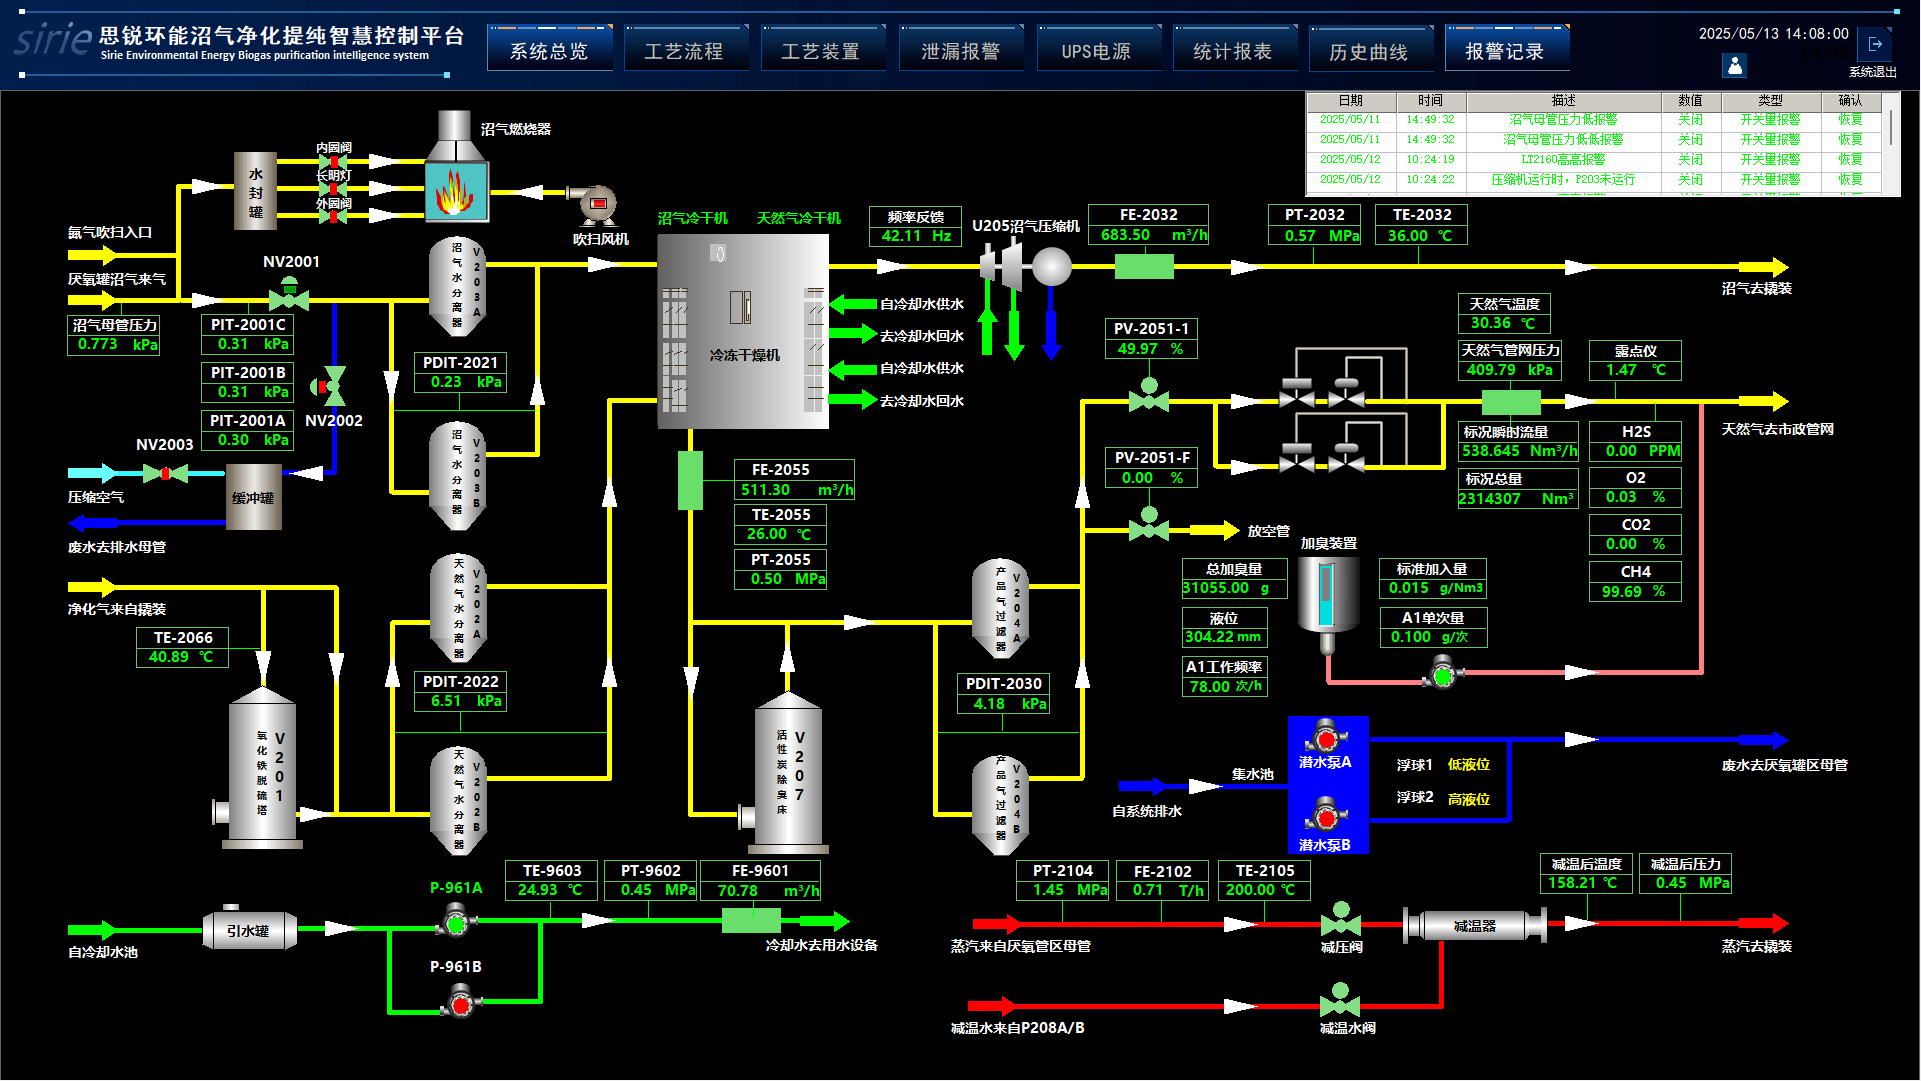Click the PV-2051-1 opening value 49.97%
The width and height of the screenshot is (1921, 1081).
tap(1151, 348)
